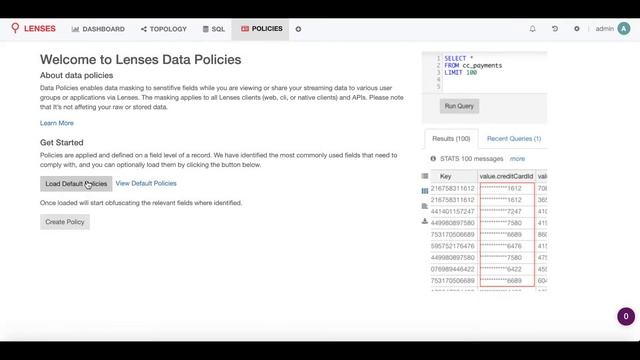Open the View Default Policies link

pyautogui.click(x=146, y=183)
